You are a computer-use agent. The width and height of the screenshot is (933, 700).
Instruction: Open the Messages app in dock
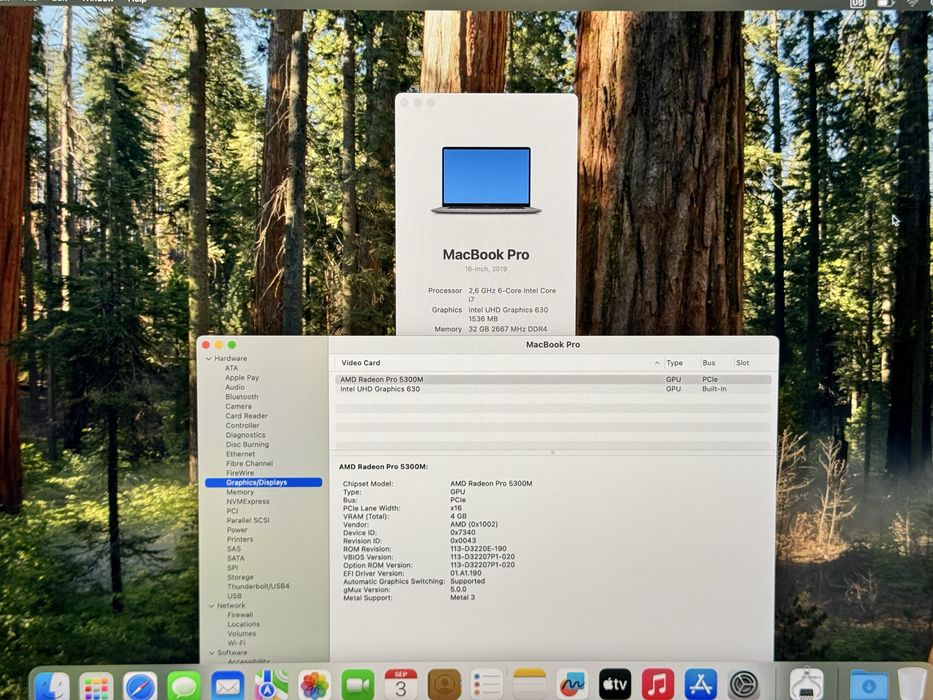pyautogui.click(x=184, y=686)
